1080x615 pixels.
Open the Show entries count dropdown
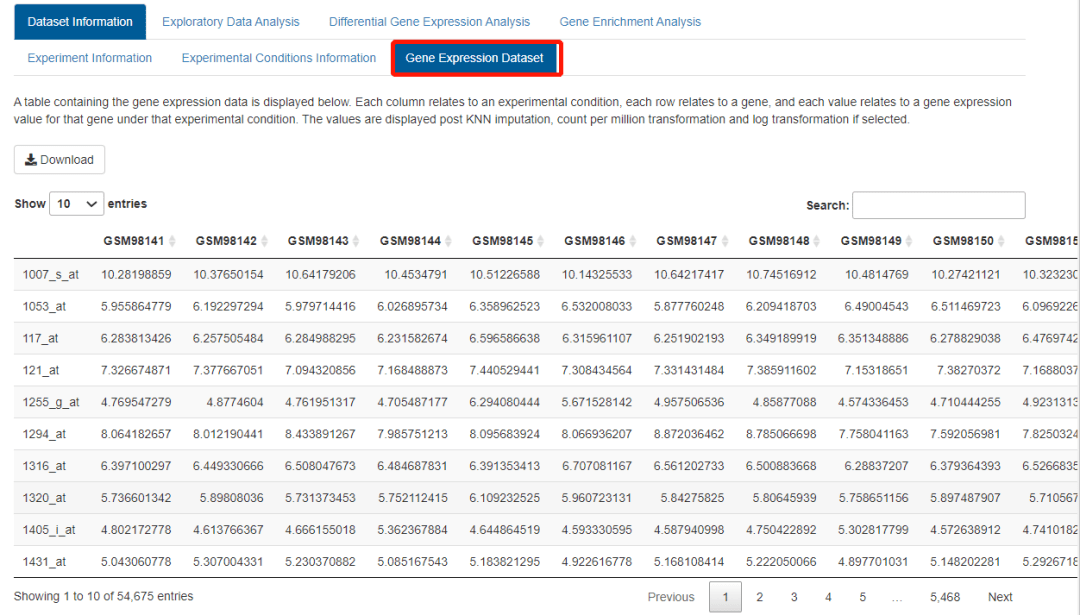tap(77, 204)
